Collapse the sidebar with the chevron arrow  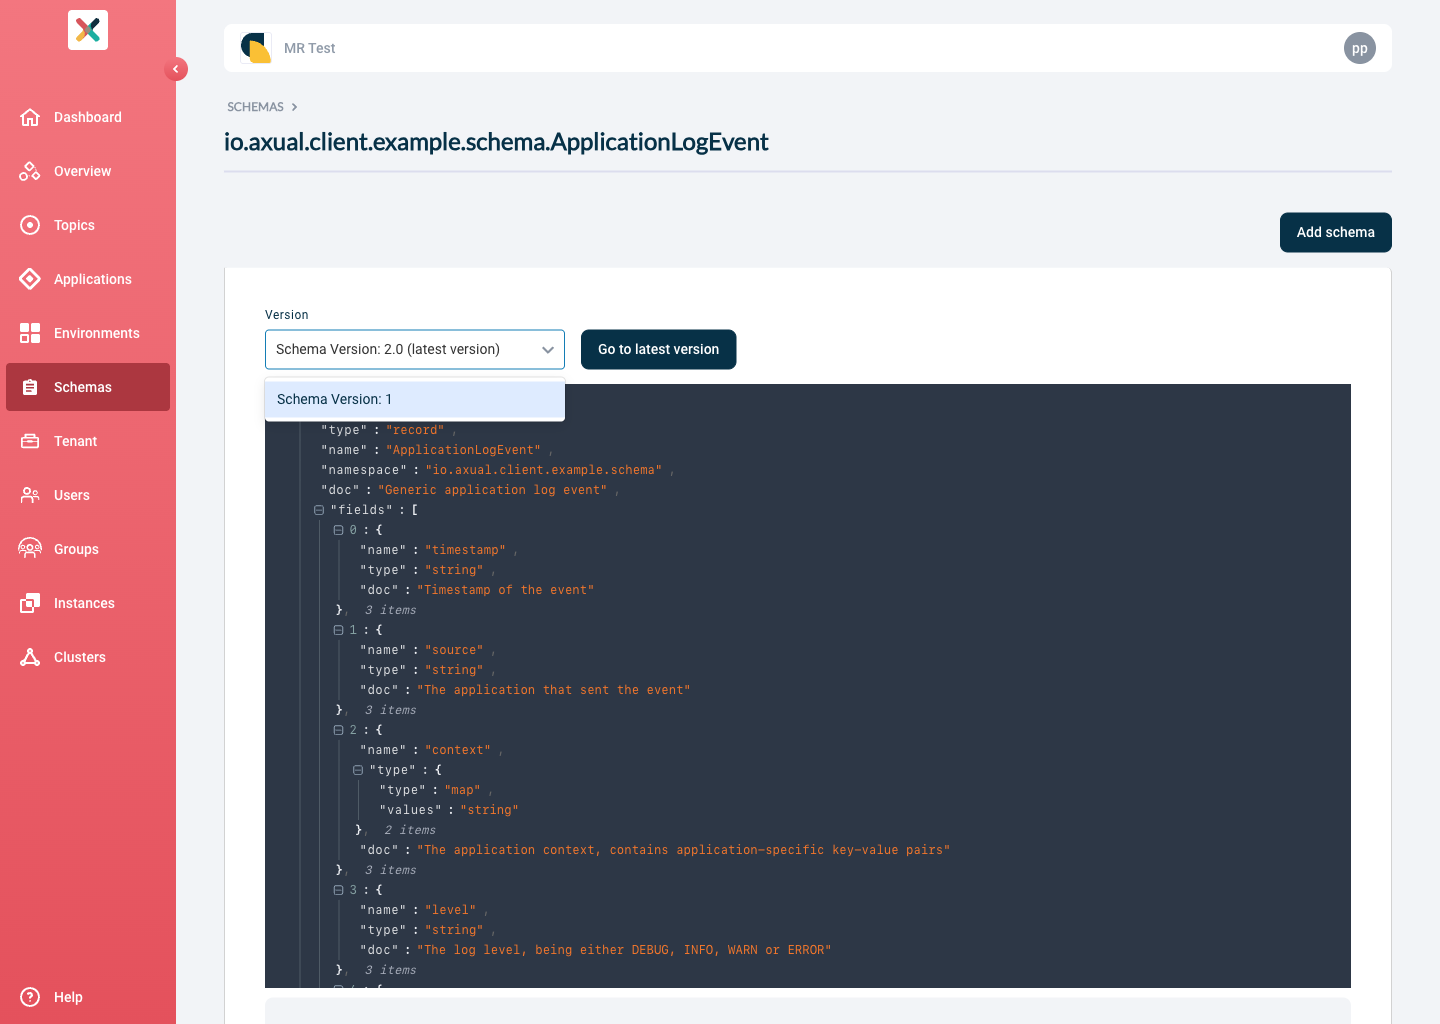[176, 69]
